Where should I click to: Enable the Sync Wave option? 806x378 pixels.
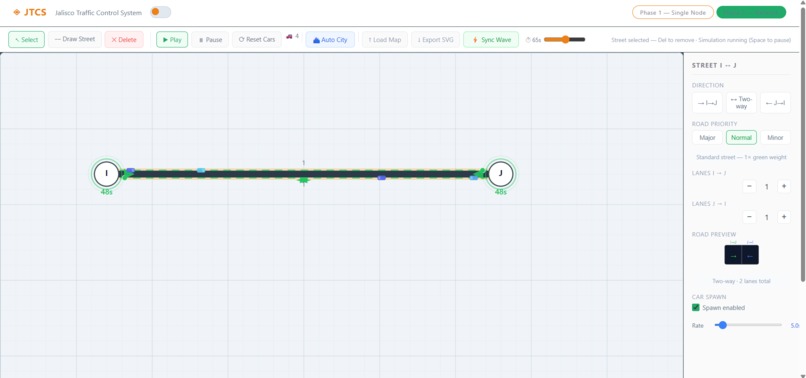tap(491, 40)
